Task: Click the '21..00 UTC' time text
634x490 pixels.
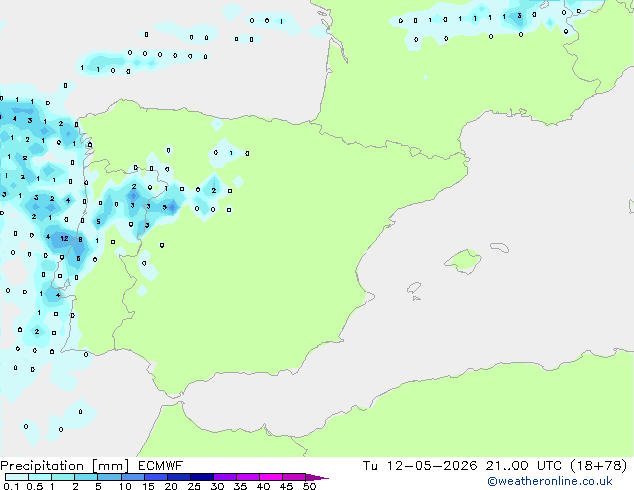Action: click(524, 466)
